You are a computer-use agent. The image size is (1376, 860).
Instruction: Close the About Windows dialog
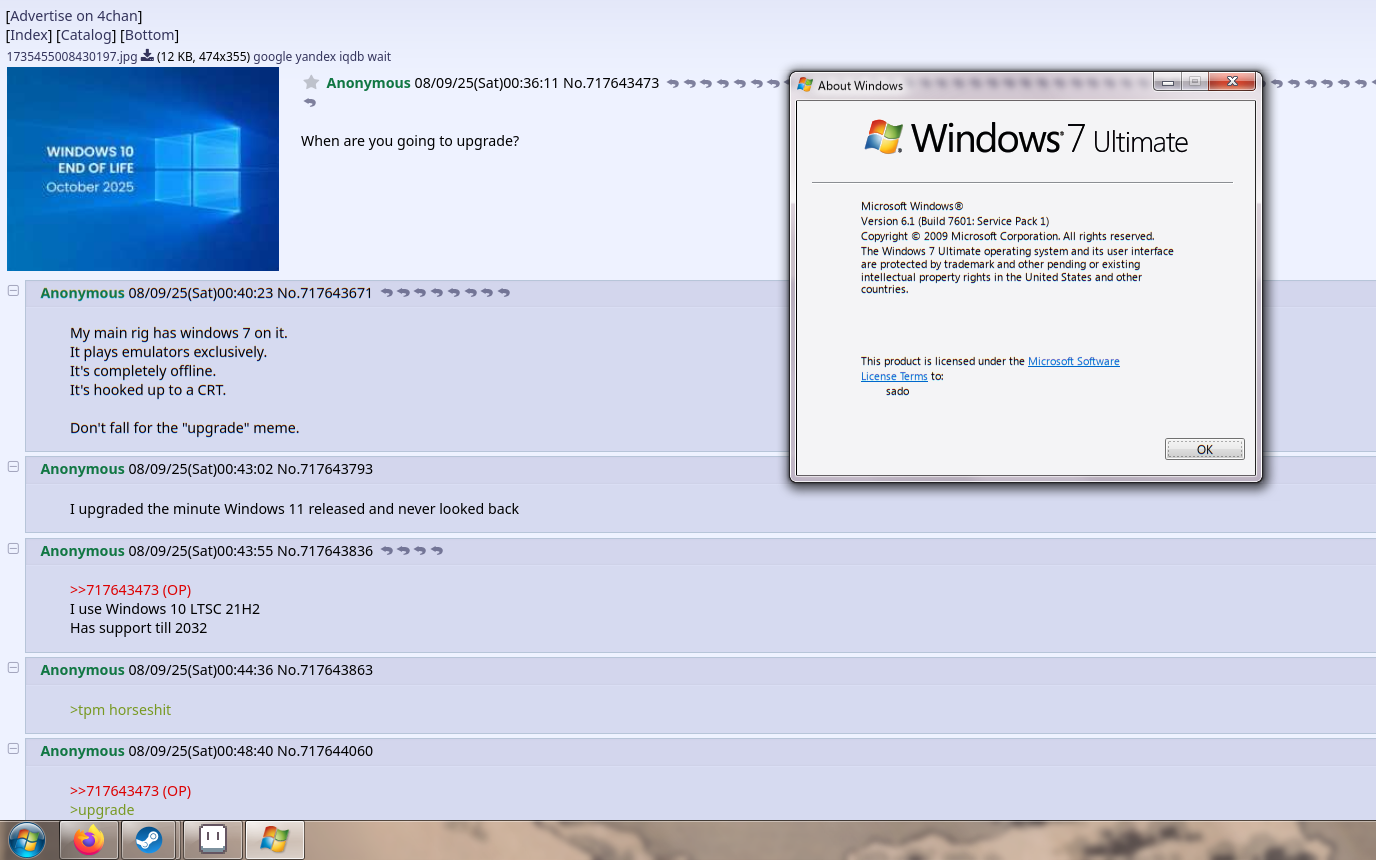point(1232,82)
